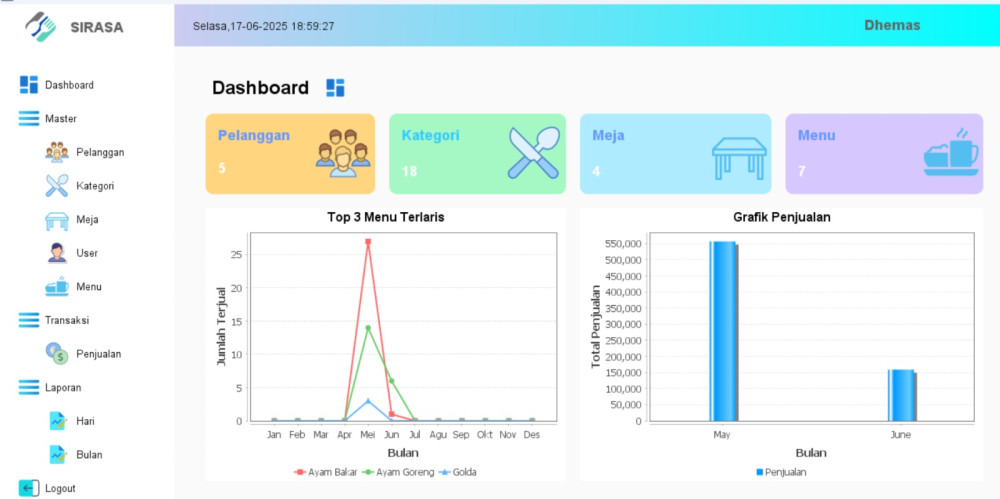Click the User avatar icon in sidebar
Screen dimensions: 1000x499
[57, 253]
